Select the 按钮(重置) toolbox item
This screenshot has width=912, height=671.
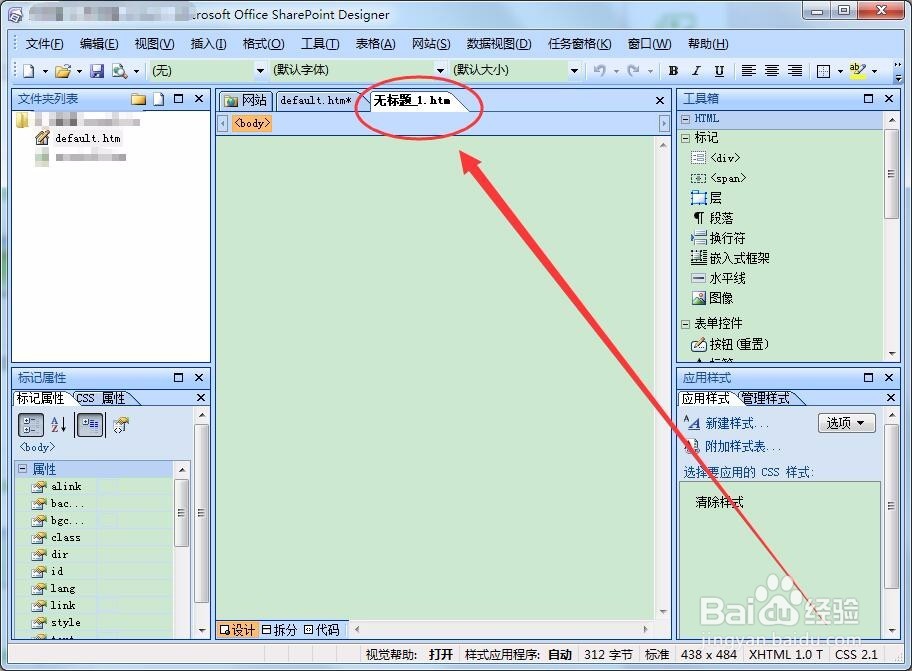(730, 344)
